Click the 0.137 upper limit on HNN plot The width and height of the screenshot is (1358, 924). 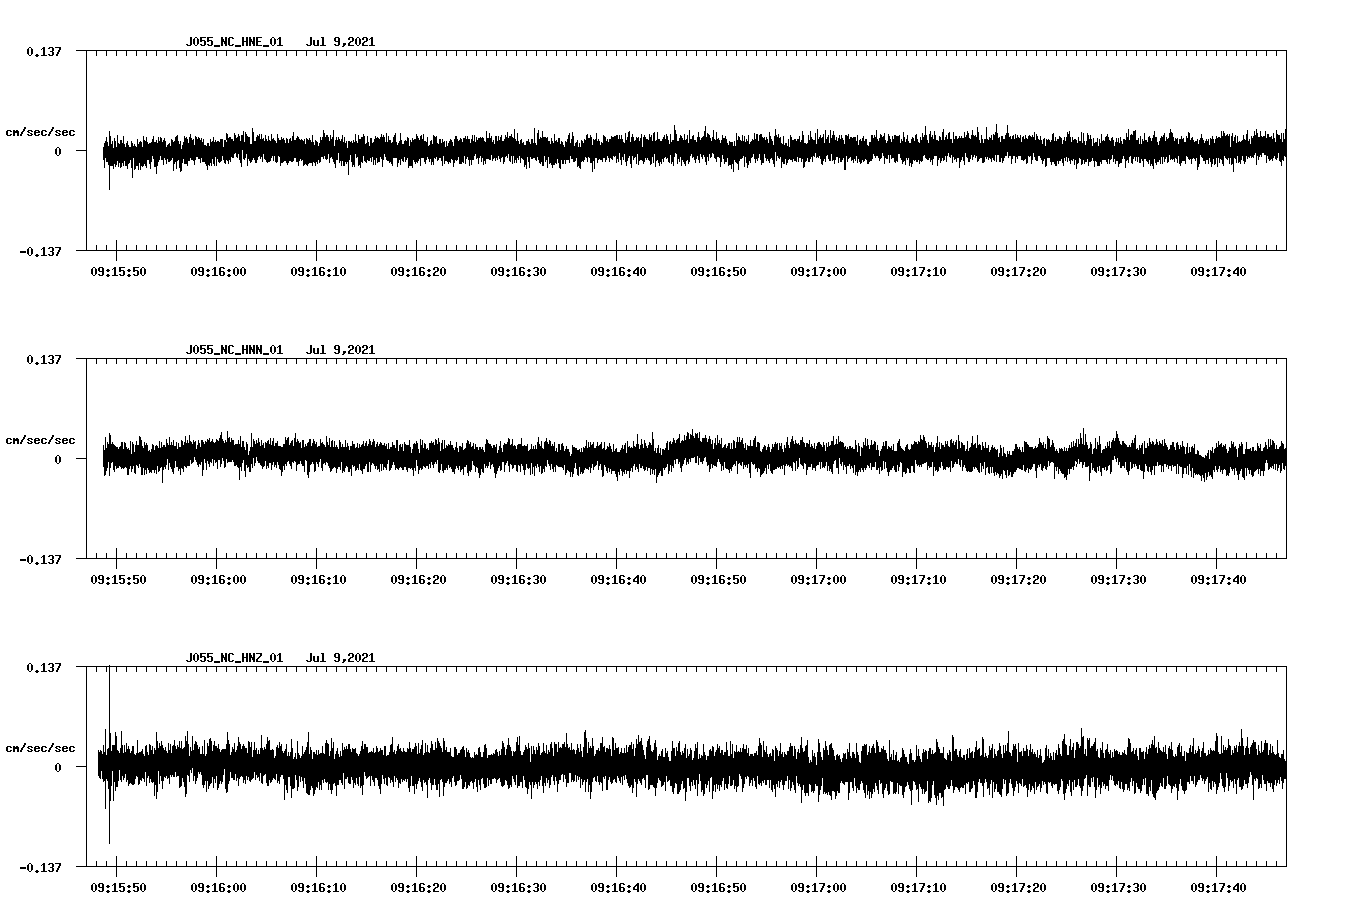(x=43, y=359)
